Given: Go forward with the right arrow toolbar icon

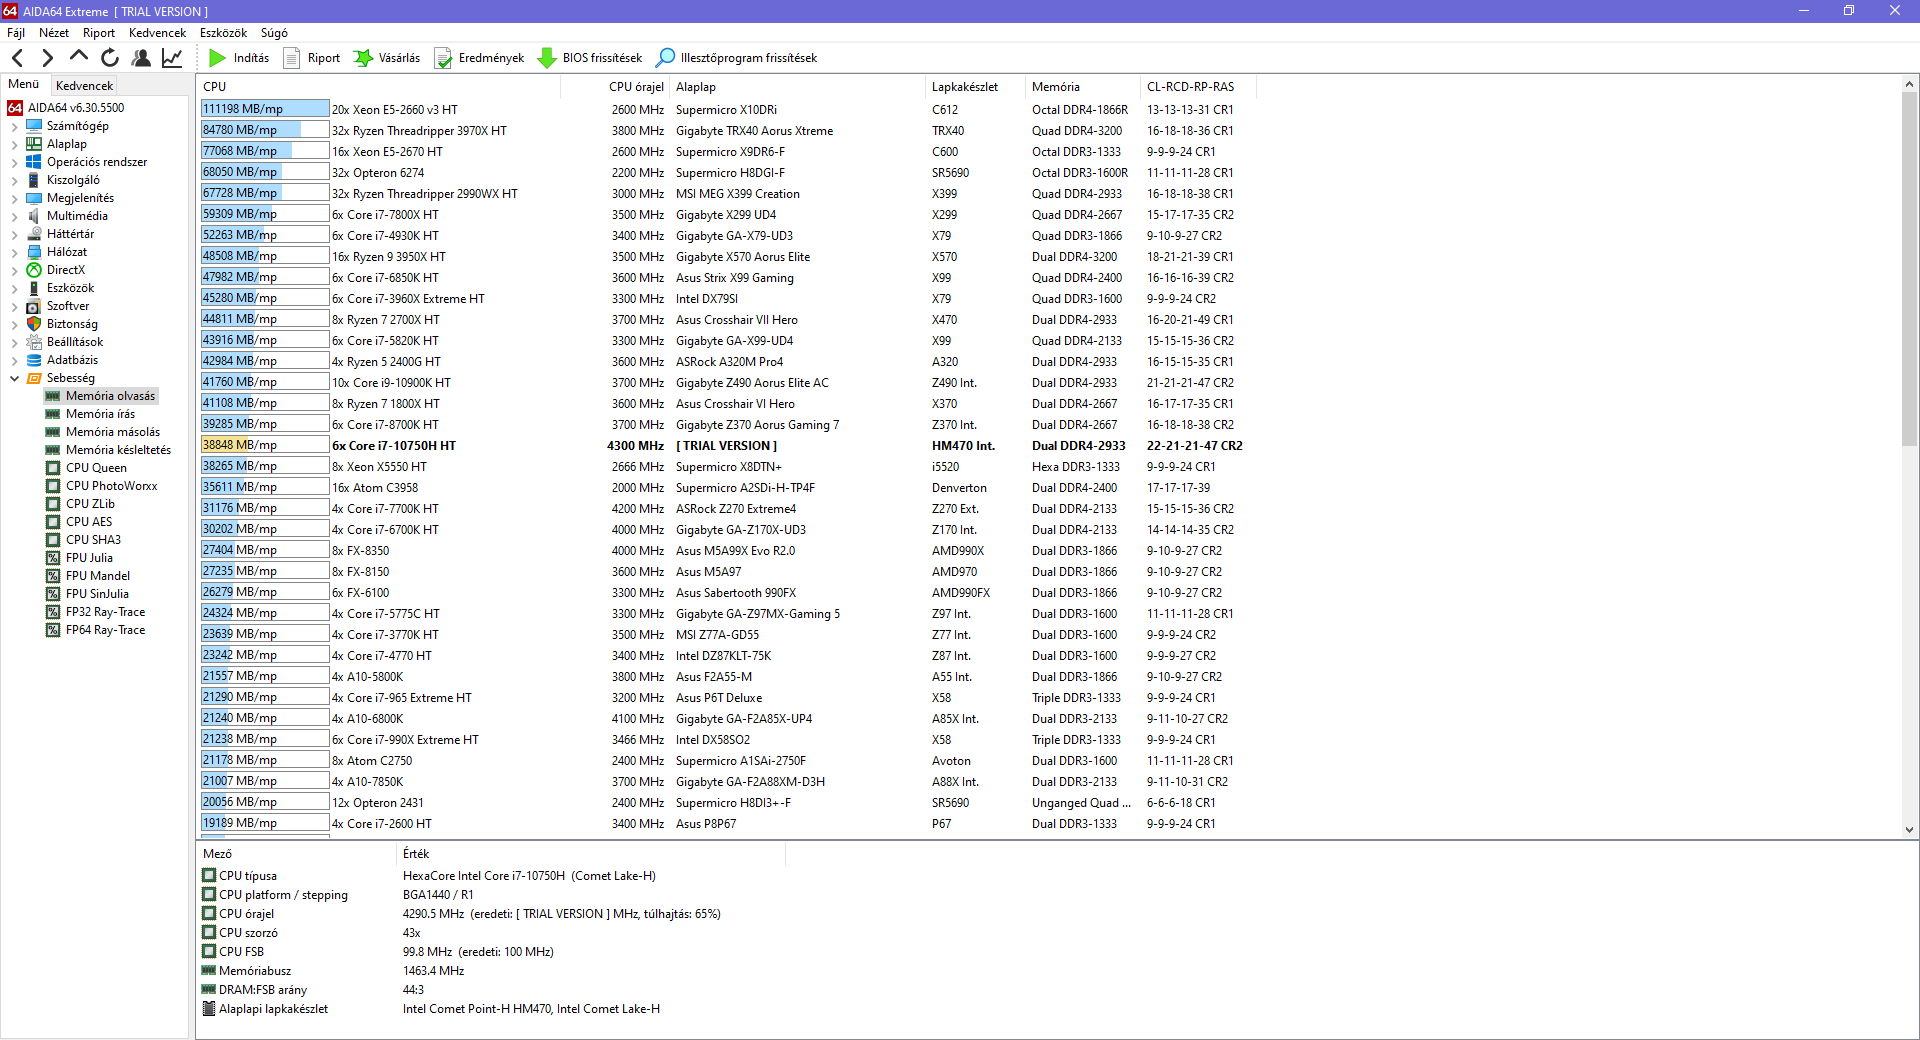Looking at the screenshot, I should (x=47, y=58).
